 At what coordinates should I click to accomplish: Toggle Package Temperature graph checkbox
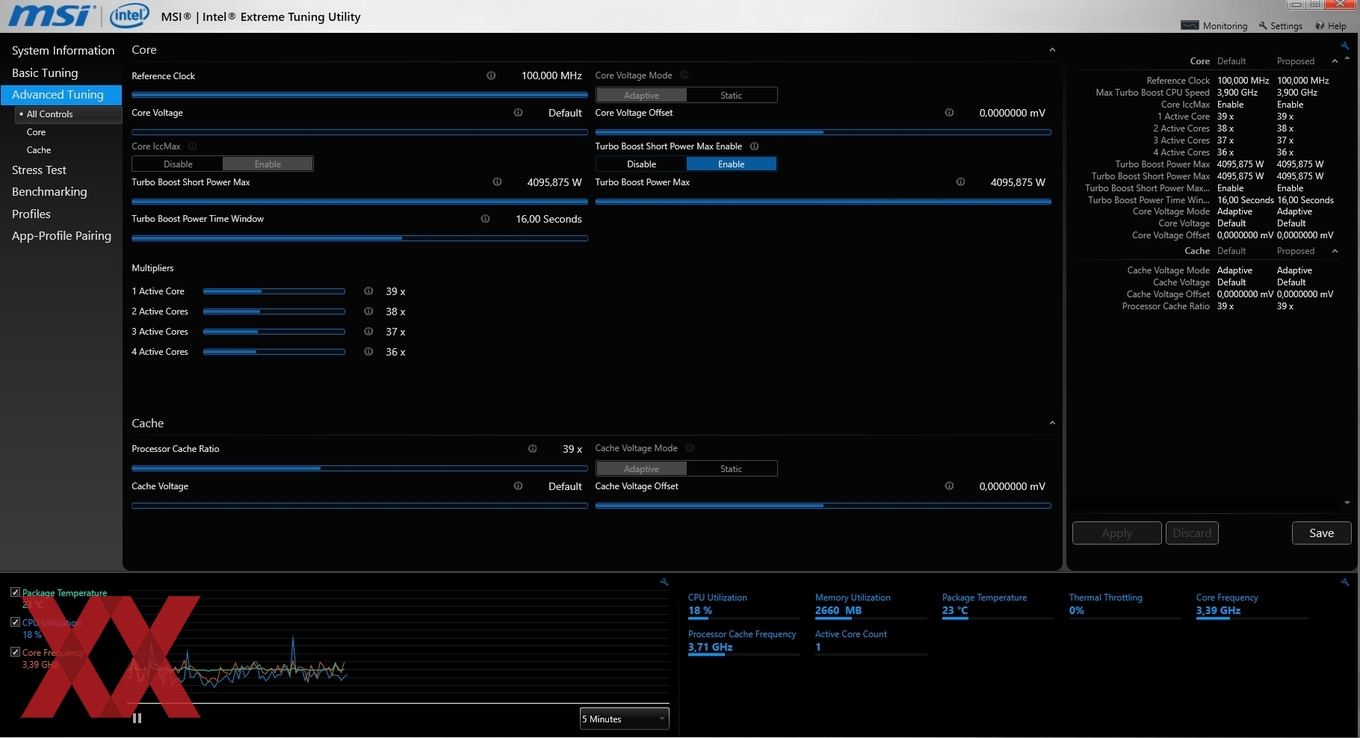pyautogui.click(x=15, y=592)
